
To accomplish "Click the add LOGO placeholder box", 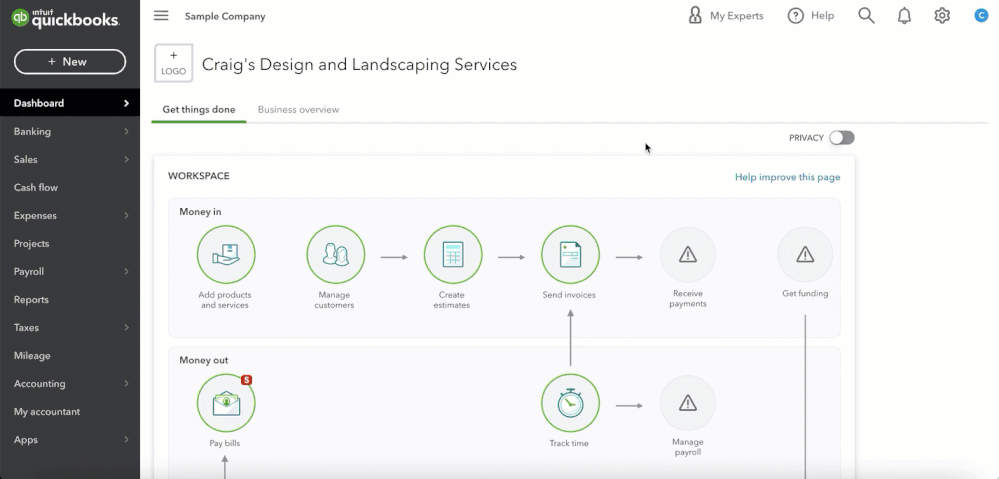I will [173, 64].
